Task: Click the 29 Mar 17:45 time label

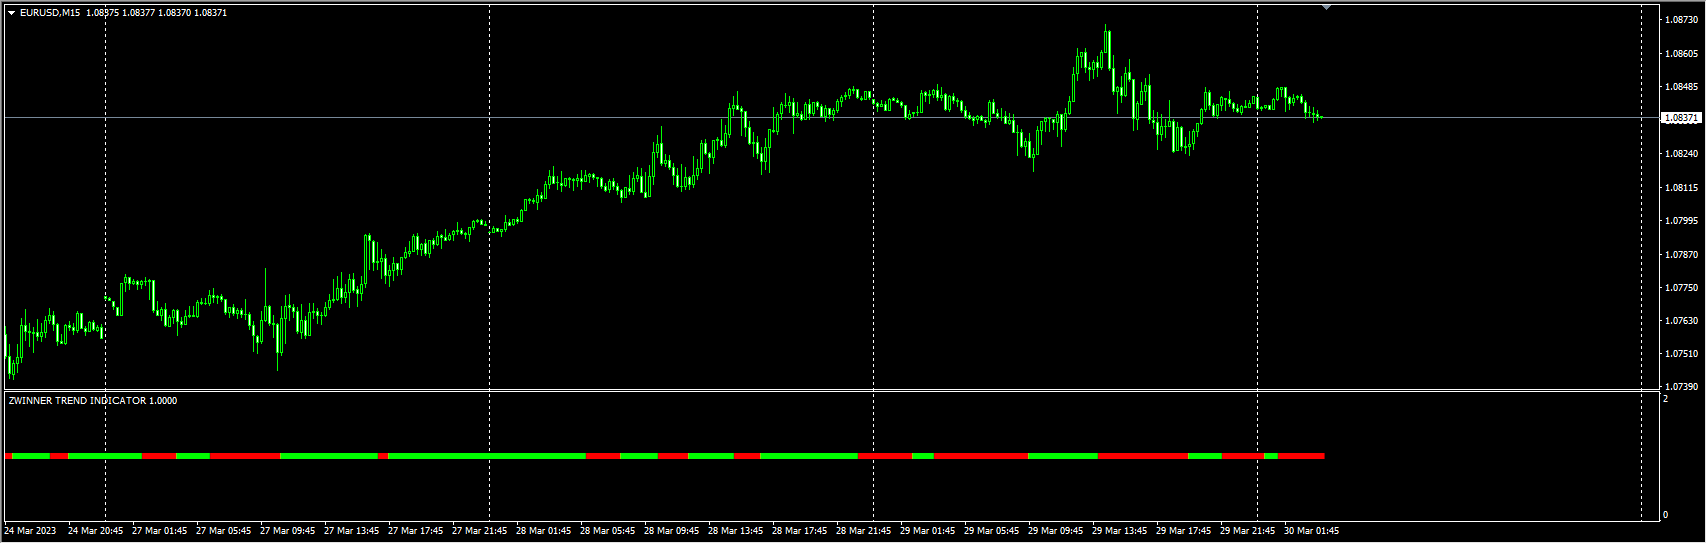Action: (x=1184, y=531)
